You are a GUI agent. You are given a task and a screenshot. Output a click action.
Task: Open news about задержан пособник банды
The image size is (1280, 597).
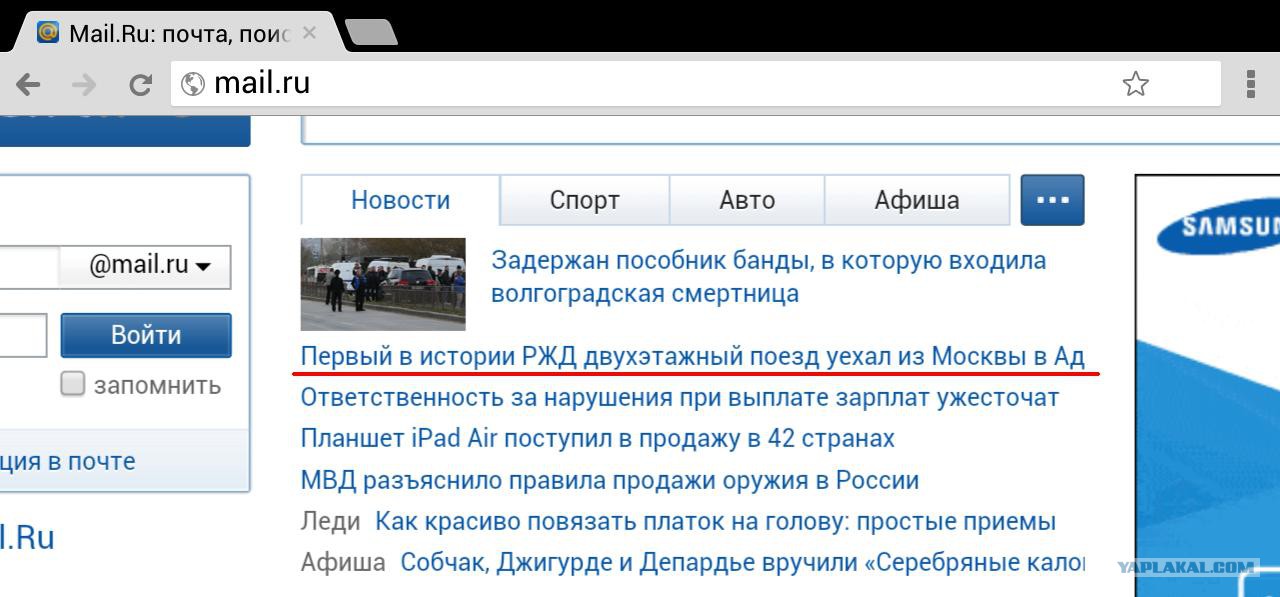768,277
